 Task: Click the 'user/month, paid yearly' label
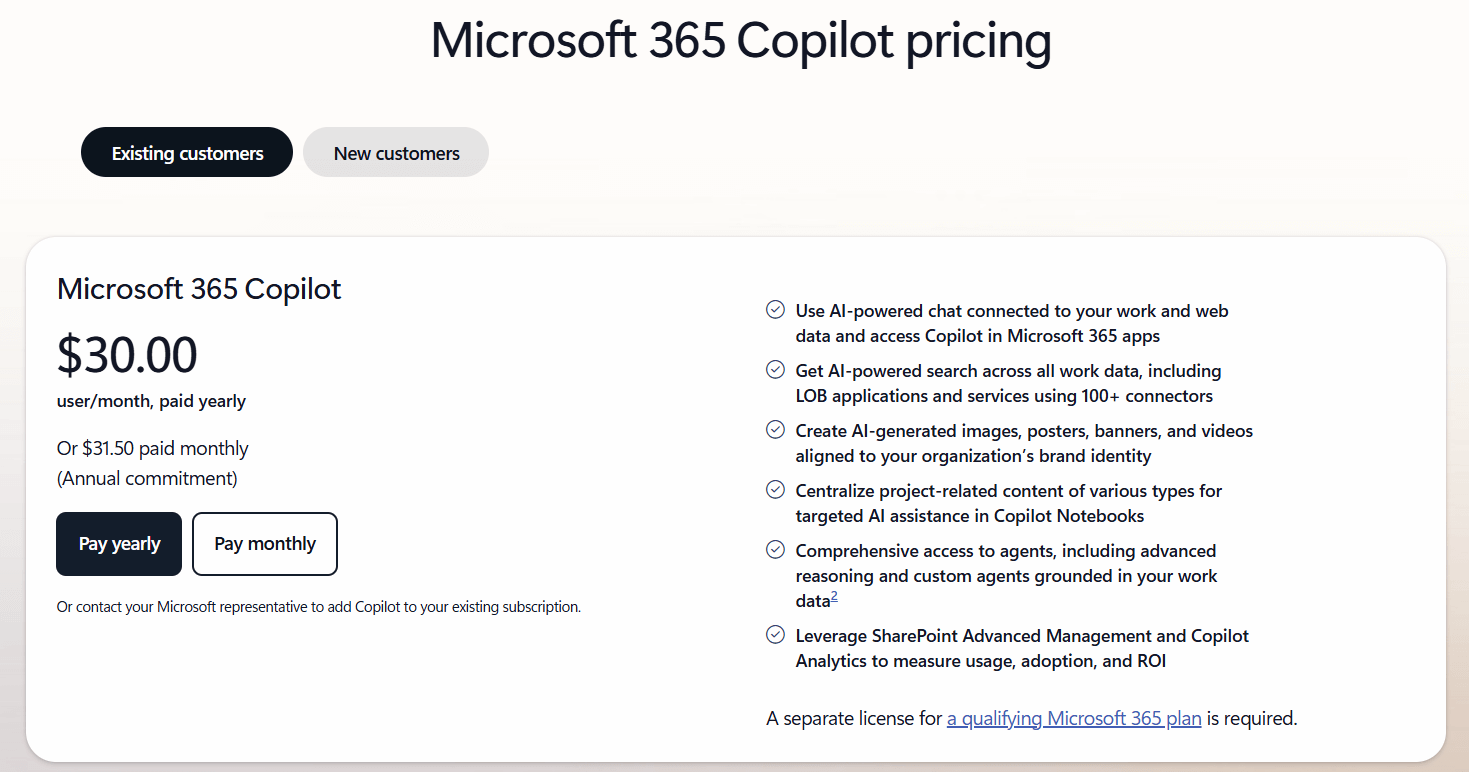pyautogui.click(x=151, y=401)
